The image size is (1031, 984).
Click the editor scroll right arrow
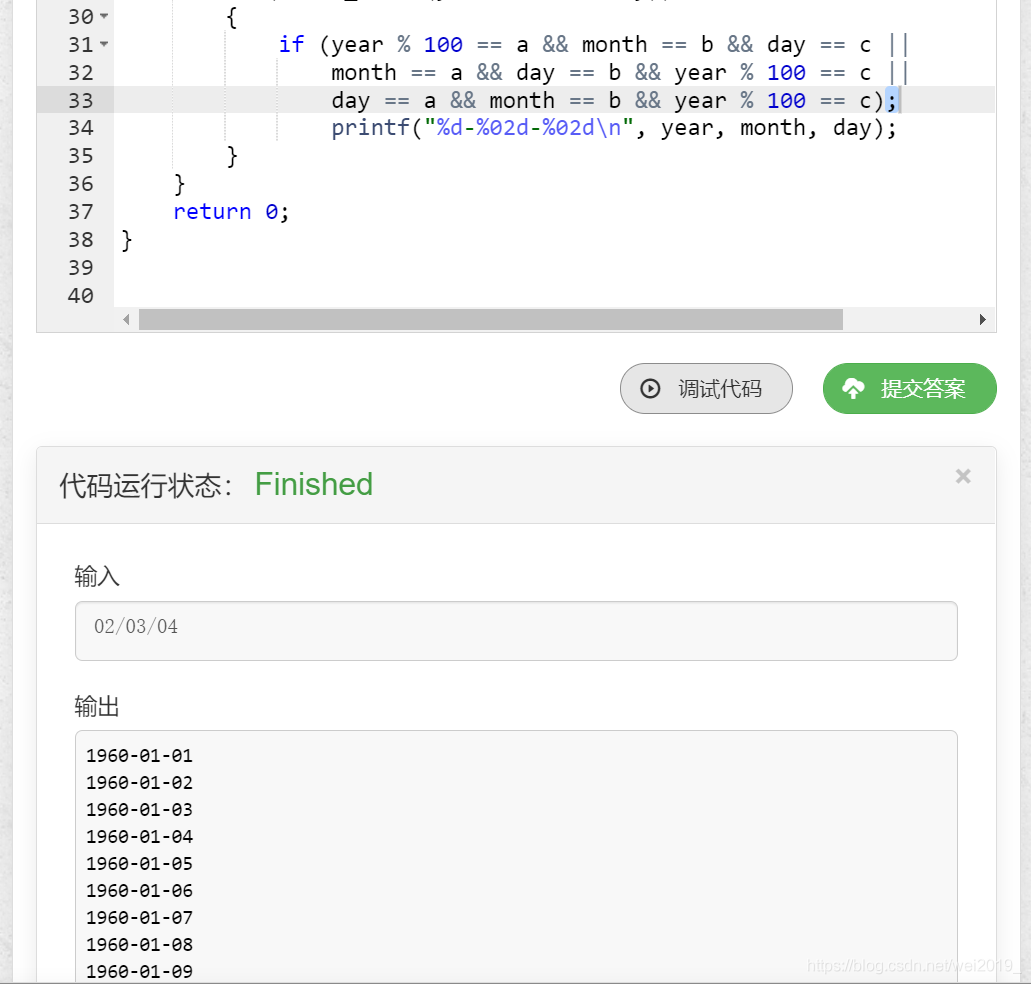click(982, 319)
